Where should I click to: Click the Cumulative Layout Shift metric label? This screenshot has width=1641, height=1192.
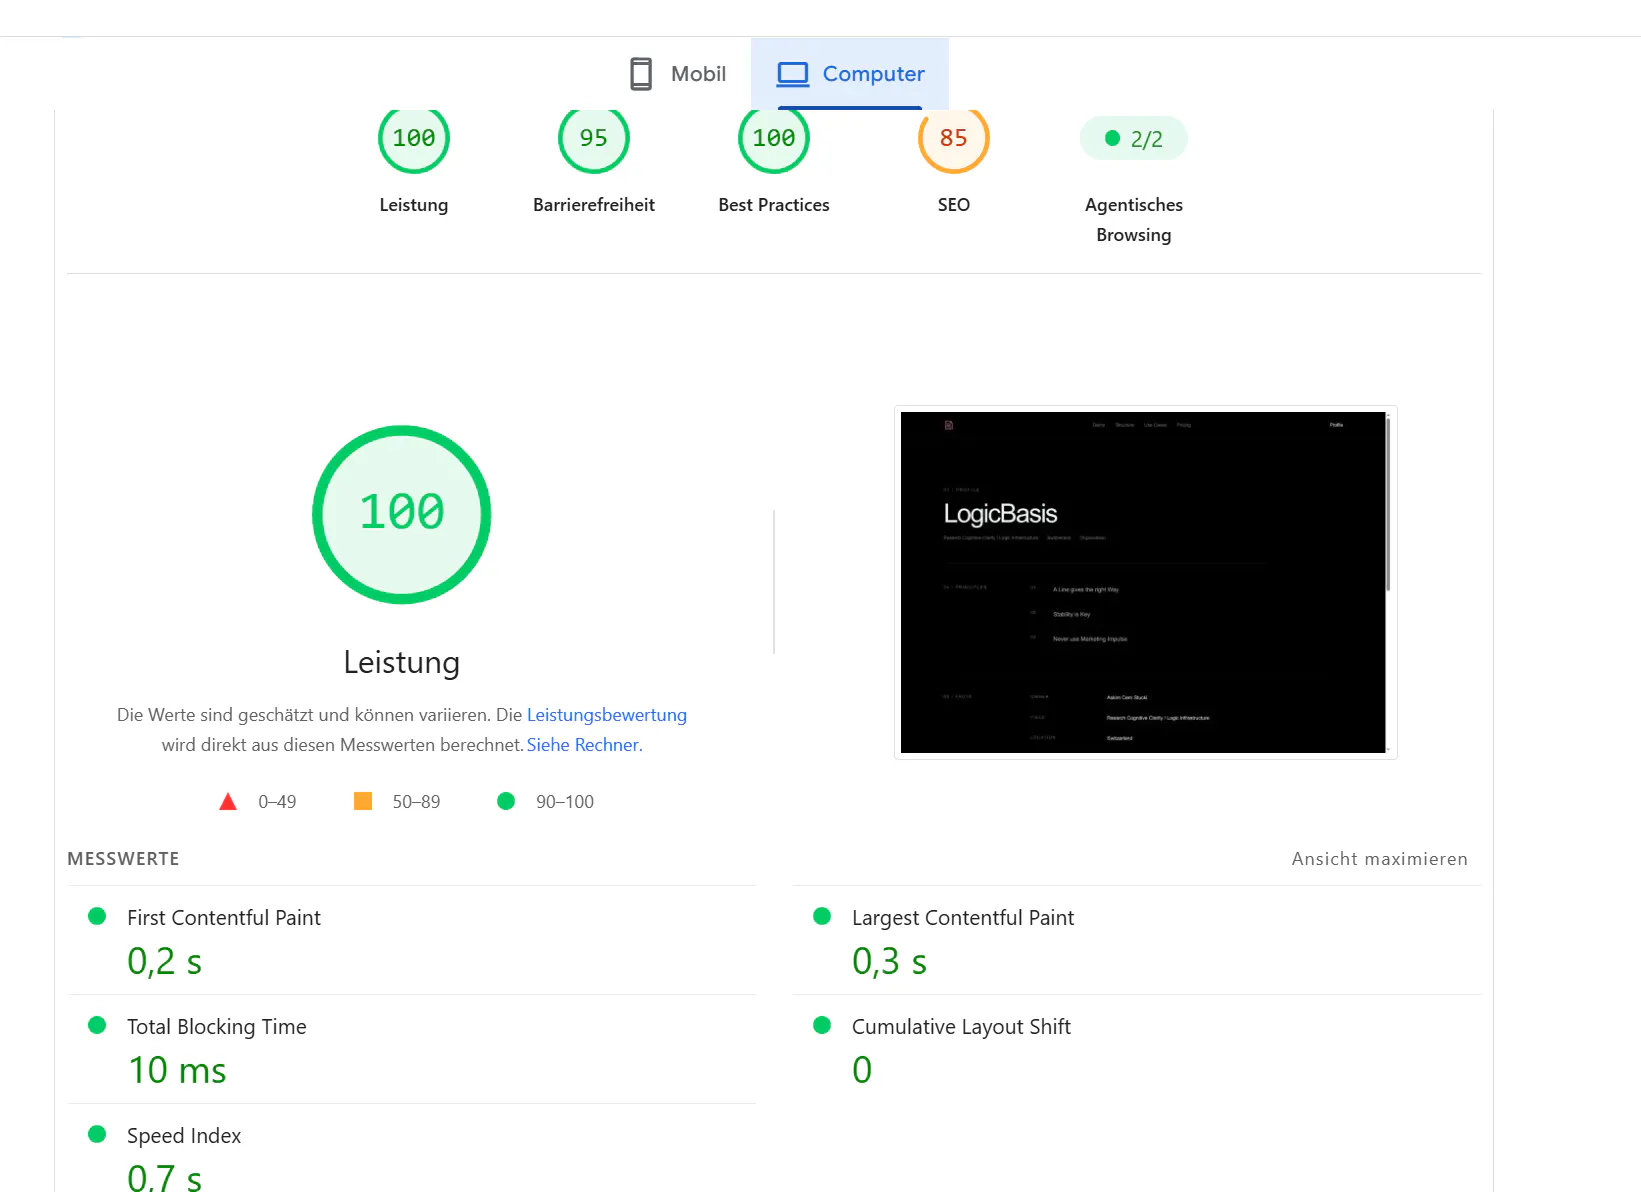(x=961, y=1027)
